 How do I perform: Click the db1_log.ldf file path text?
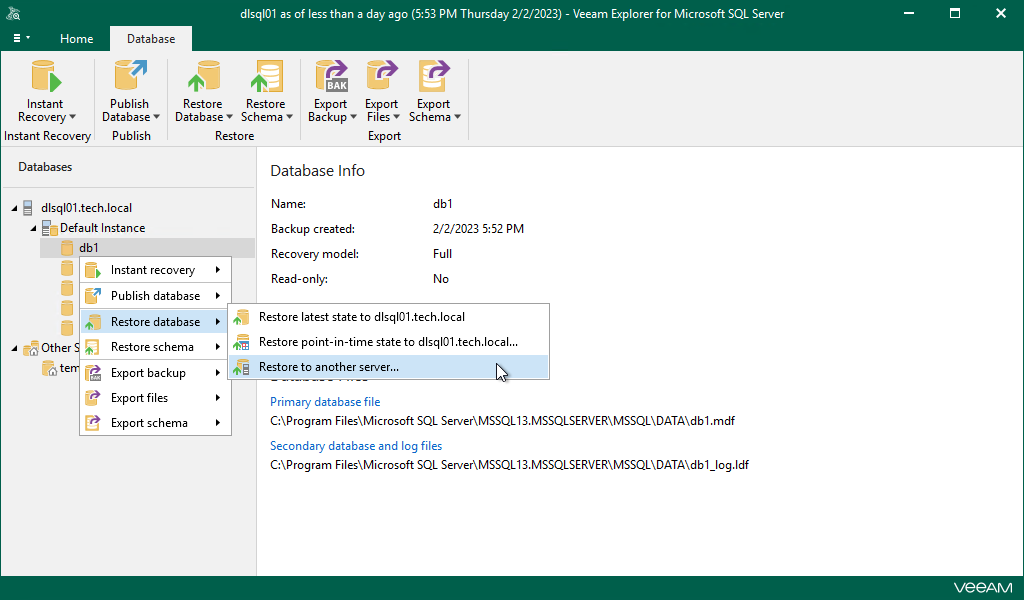click(x=509, y=465)
